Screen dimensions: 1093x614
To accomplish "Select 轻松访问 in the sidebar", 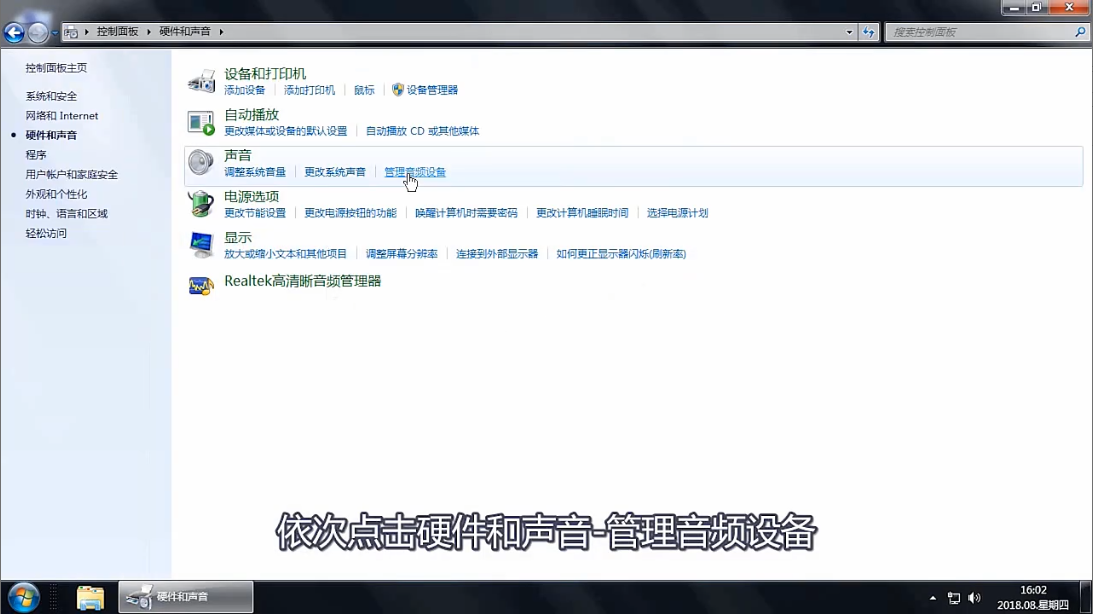I will [46, 233].
